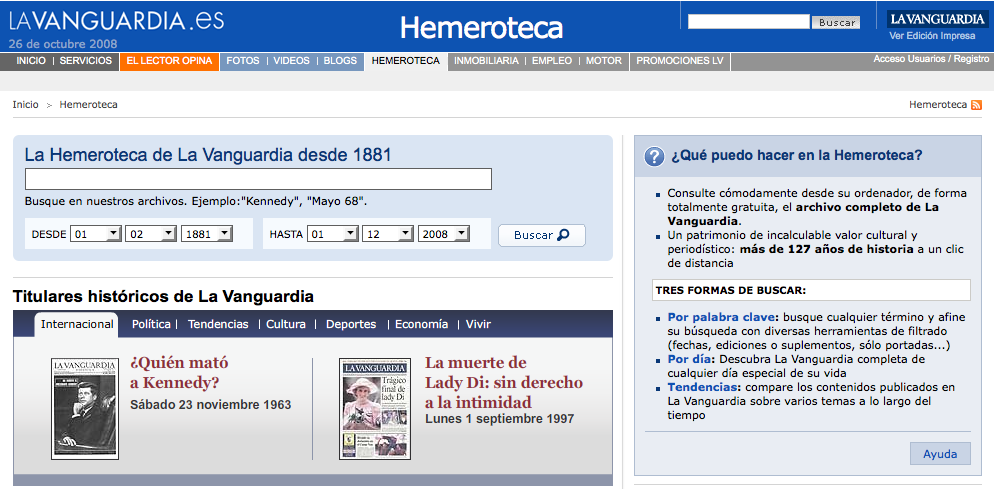The image size is (994, 489).
Task: Open the '¿Quién mató a Kennedy?' headline
Action: 179,373
